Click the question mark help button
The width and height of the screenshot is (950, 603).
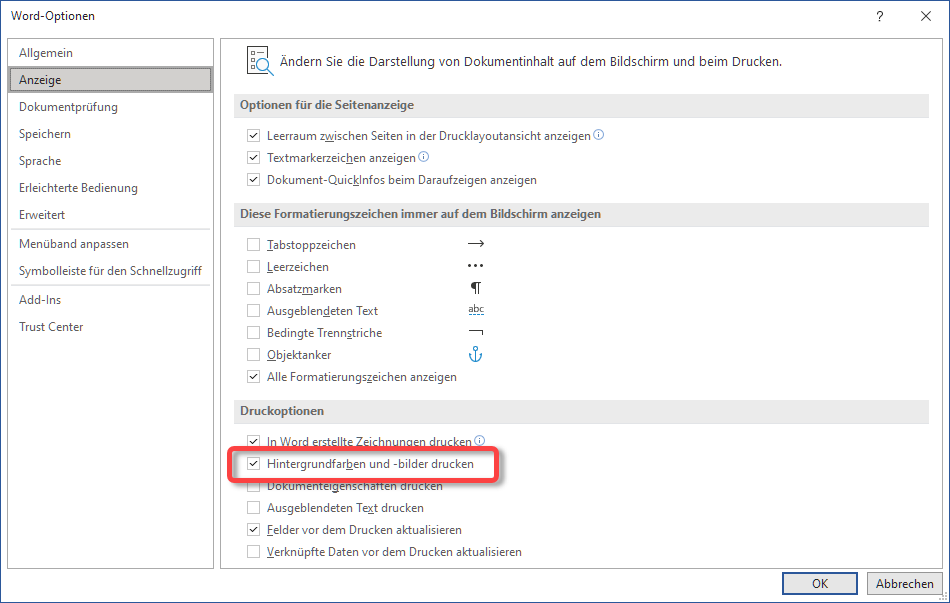[x=880, y=16]
